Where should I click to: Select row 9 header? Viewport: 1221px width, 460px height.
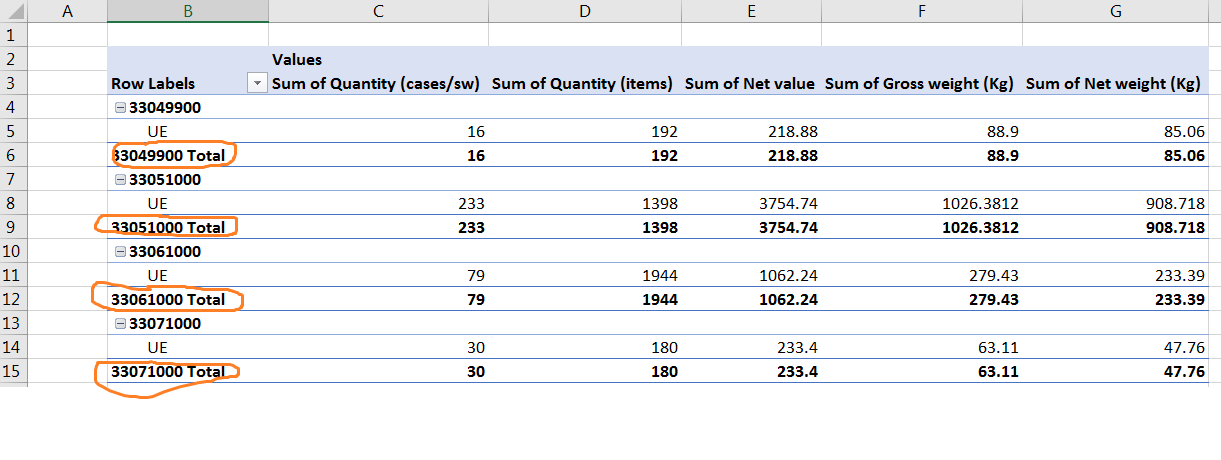click(x=14, y=227)
